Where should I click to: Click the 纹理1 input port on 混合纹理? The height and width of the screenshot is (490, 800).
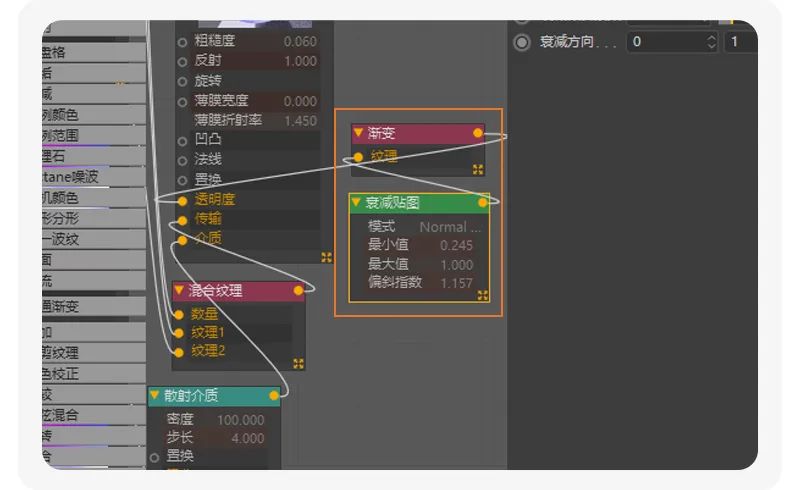click(179, 333)
